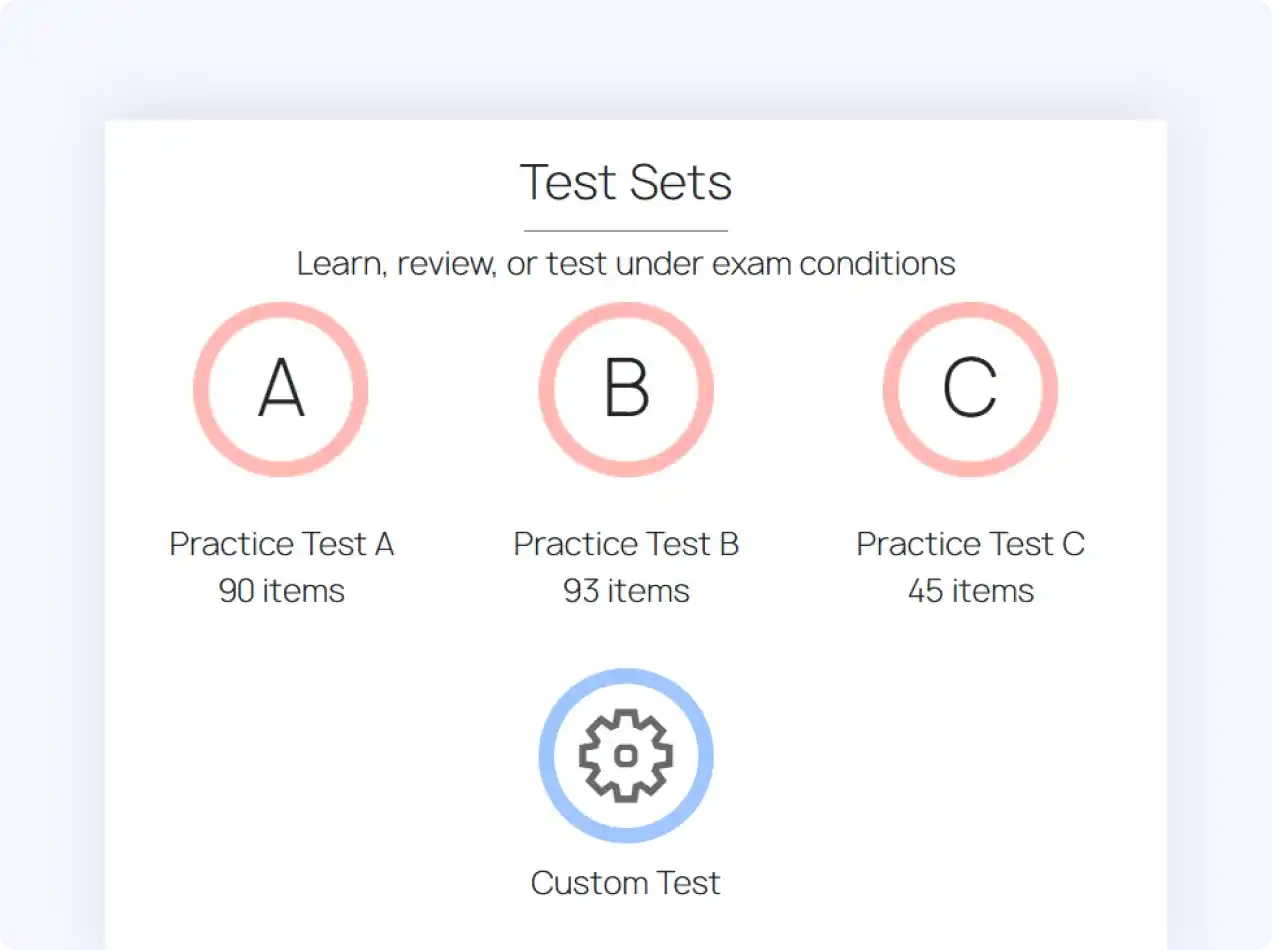
Task: Click the Practice Test C text label
Action: click(970, 543)
